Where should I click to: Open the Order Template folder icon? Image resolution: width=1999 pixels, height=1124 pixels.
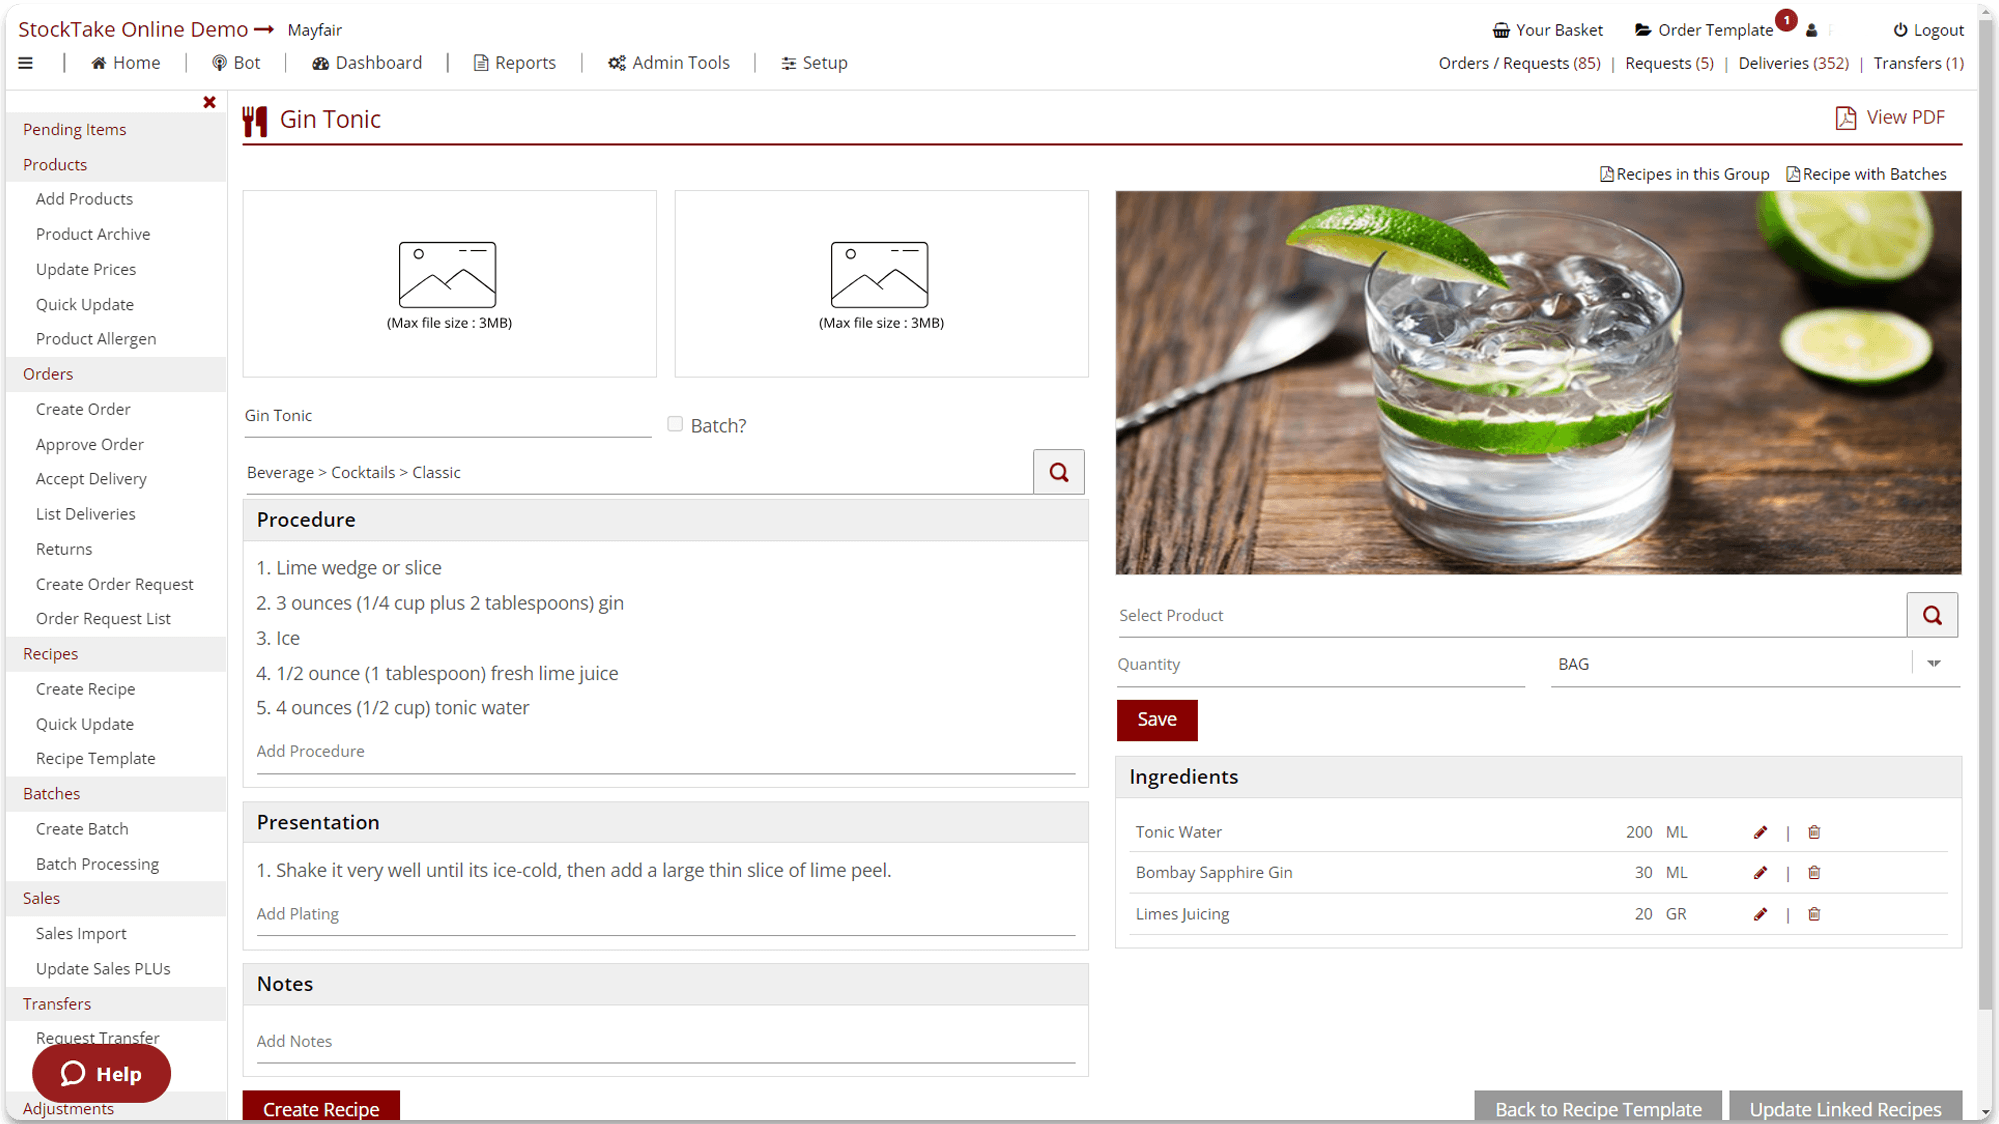coord(1642,29)
